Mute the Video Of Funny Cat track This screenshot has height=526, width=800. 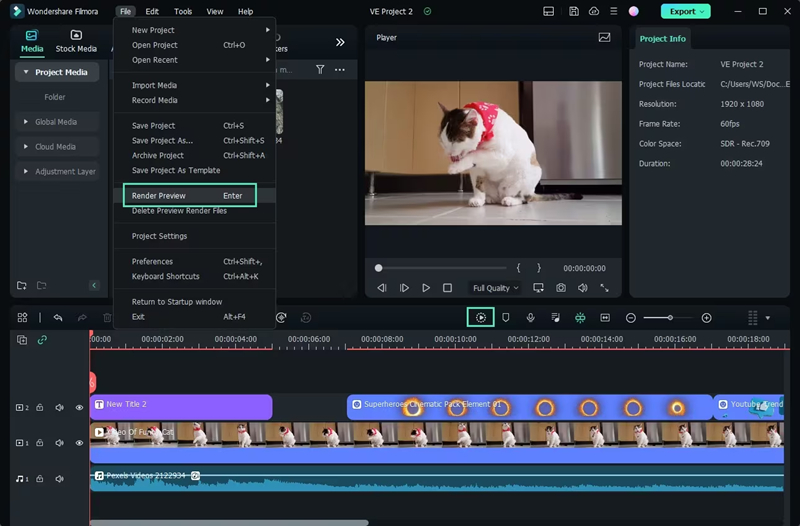pyautogui.click(x=59, y=443)
